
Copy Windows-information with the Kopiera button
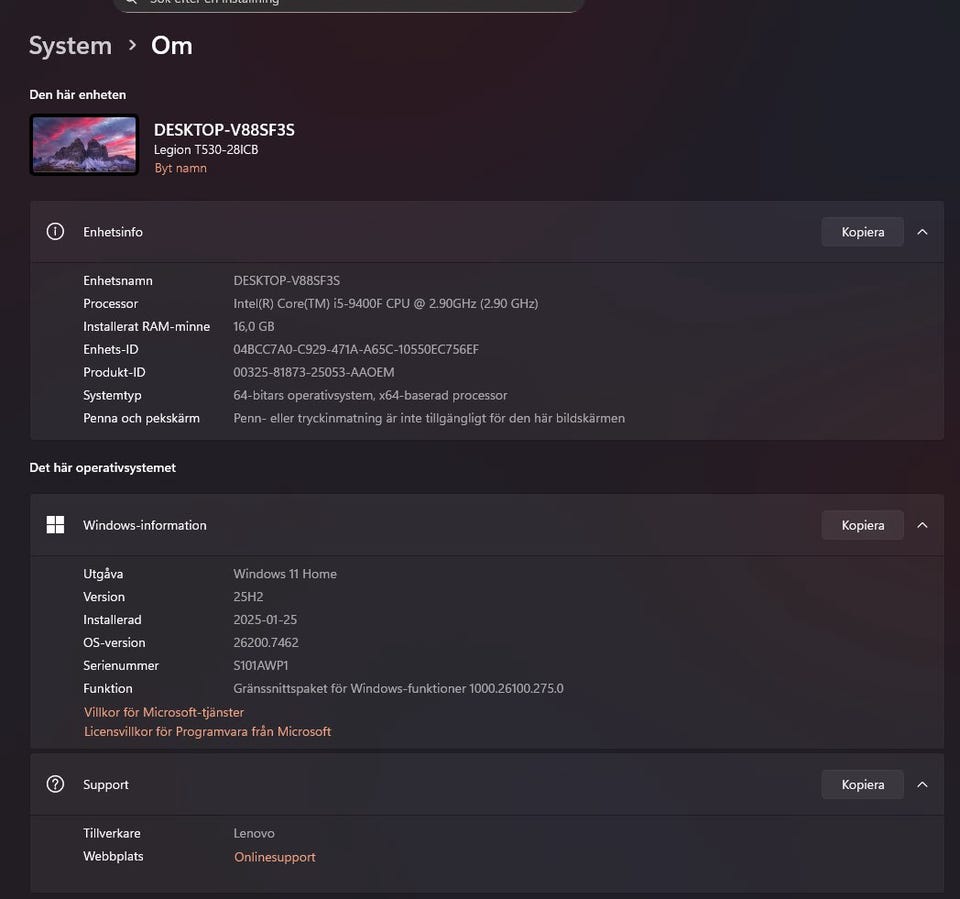862,525
